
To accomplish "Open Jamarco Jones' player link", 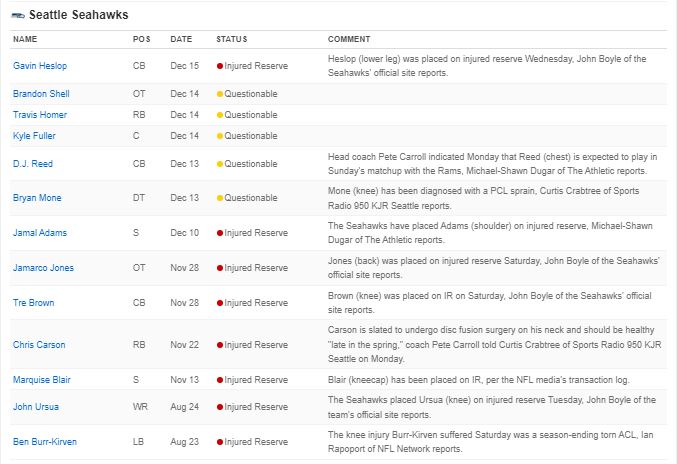I will click(x=43, y=268).
